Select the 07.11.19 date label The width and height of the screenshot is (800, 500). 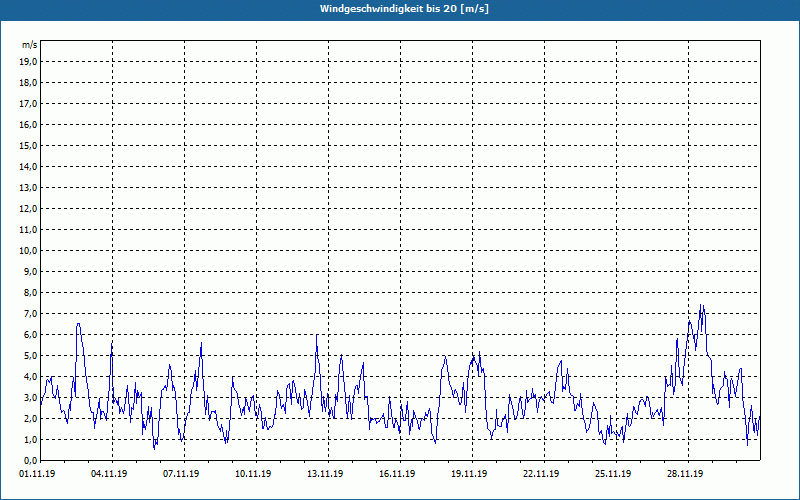tap(181, 474)
